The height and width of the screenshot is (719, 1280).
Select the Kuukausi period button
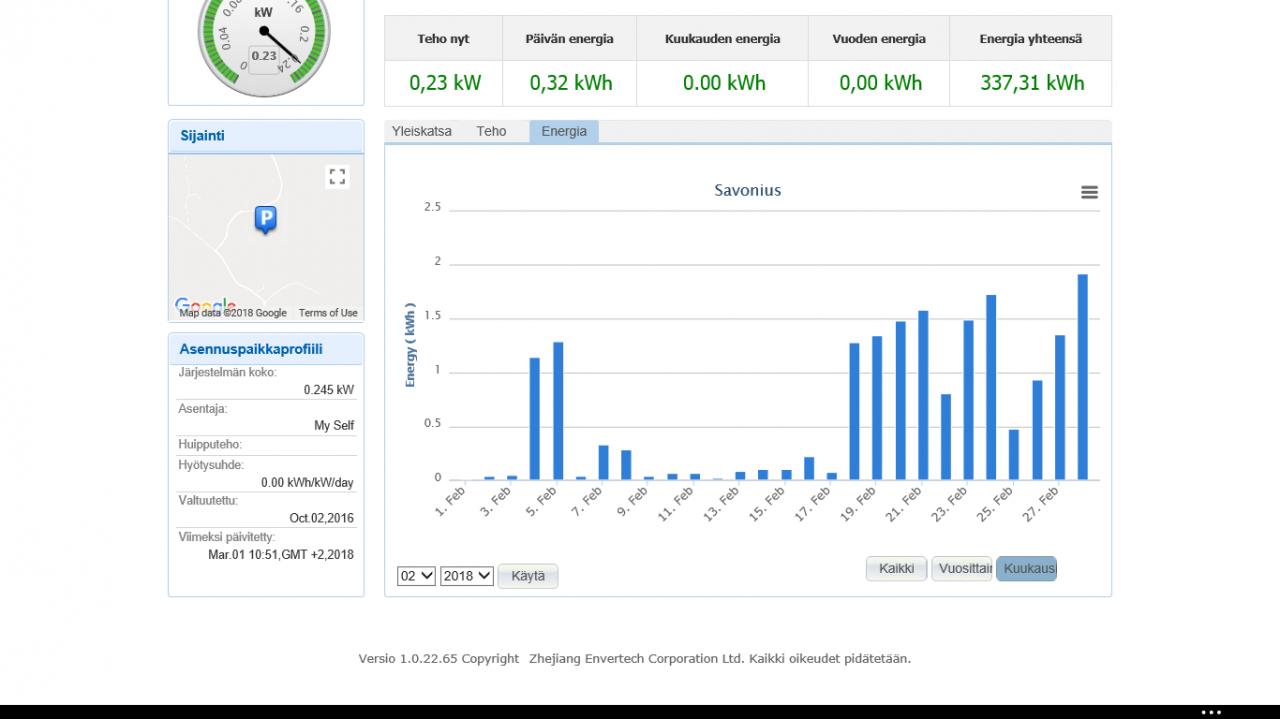[x=1026, y=569]
